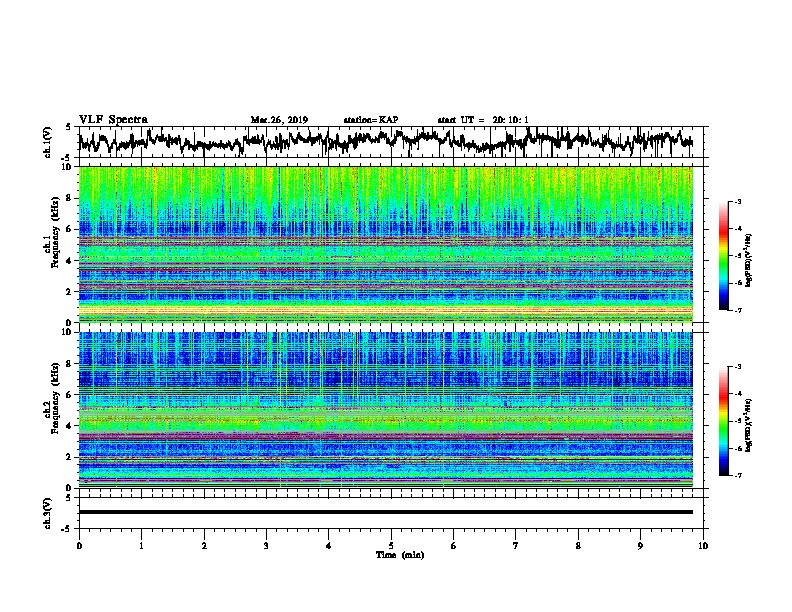Click the "ch.3(V)" axis label
This screenshot has height=612, width=792.
tap(48, 513)
